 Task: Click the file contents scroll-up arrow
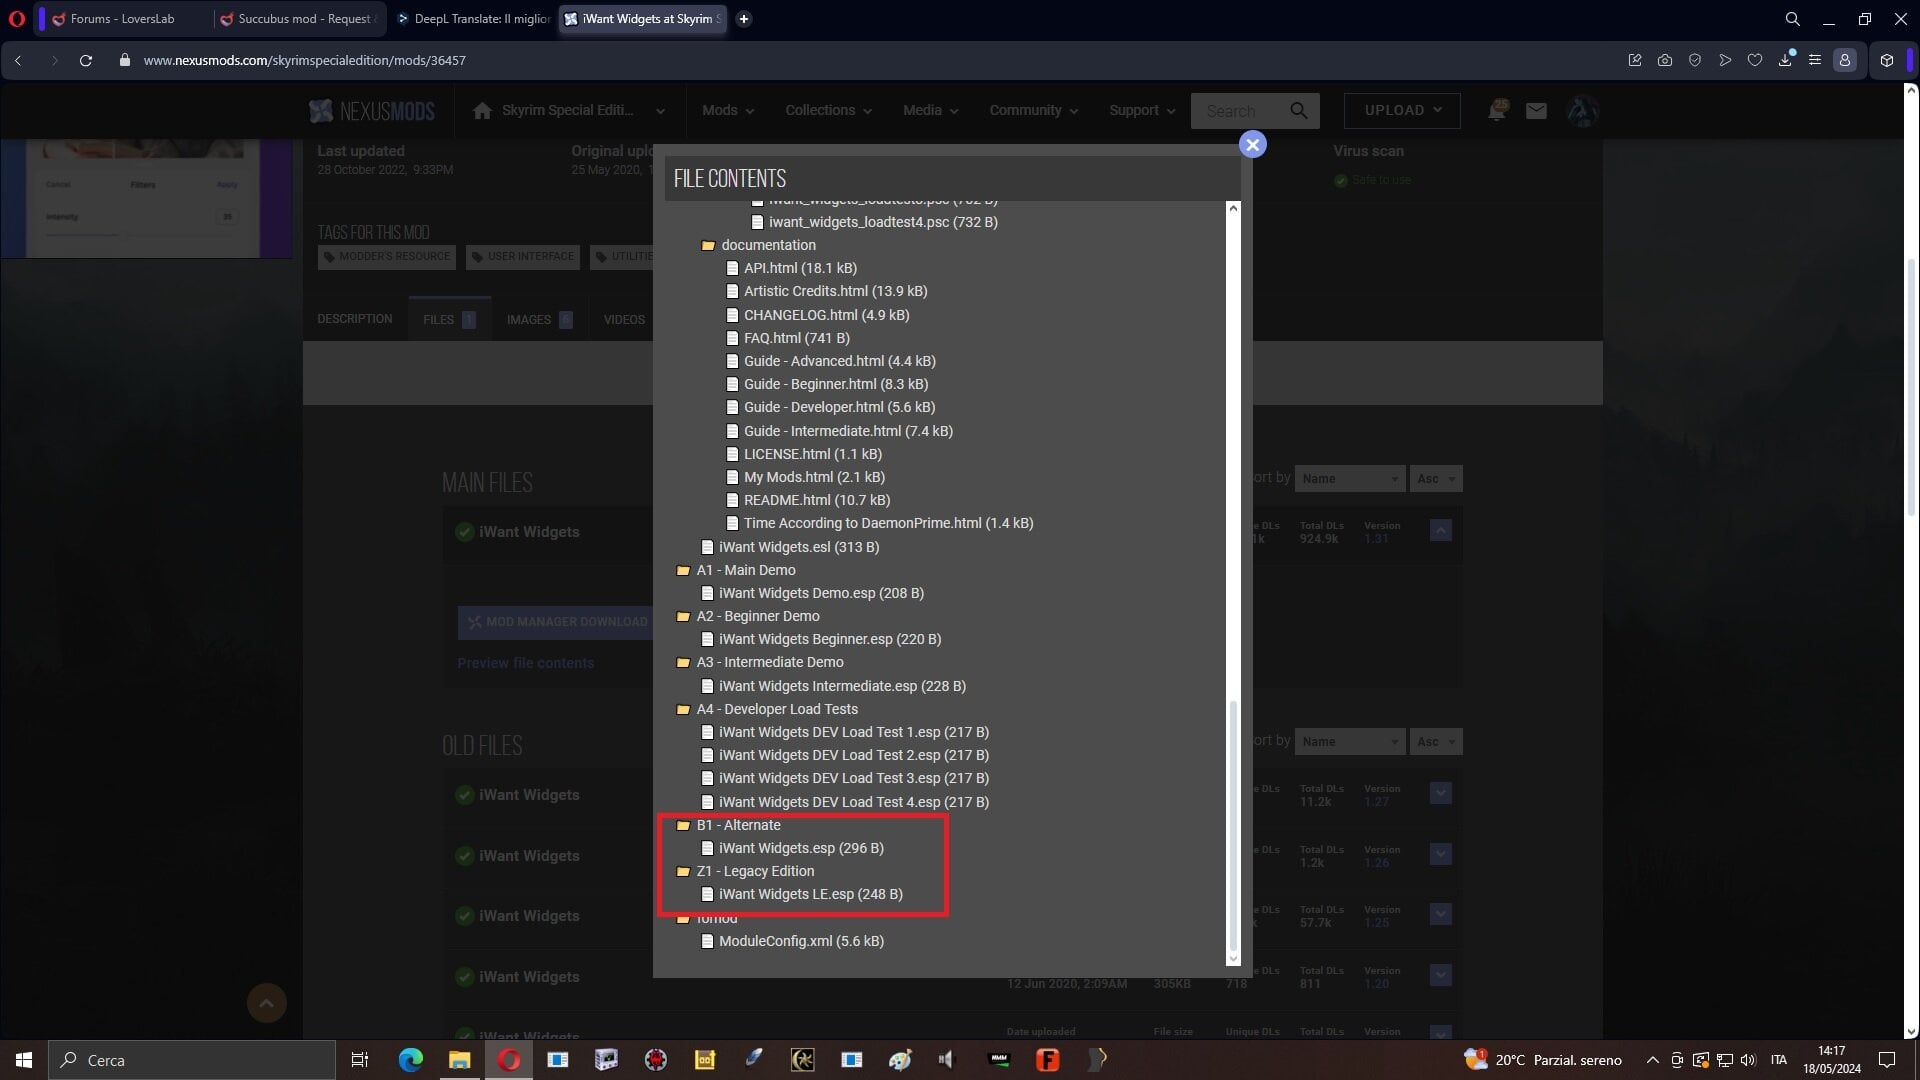(1233, 208)
